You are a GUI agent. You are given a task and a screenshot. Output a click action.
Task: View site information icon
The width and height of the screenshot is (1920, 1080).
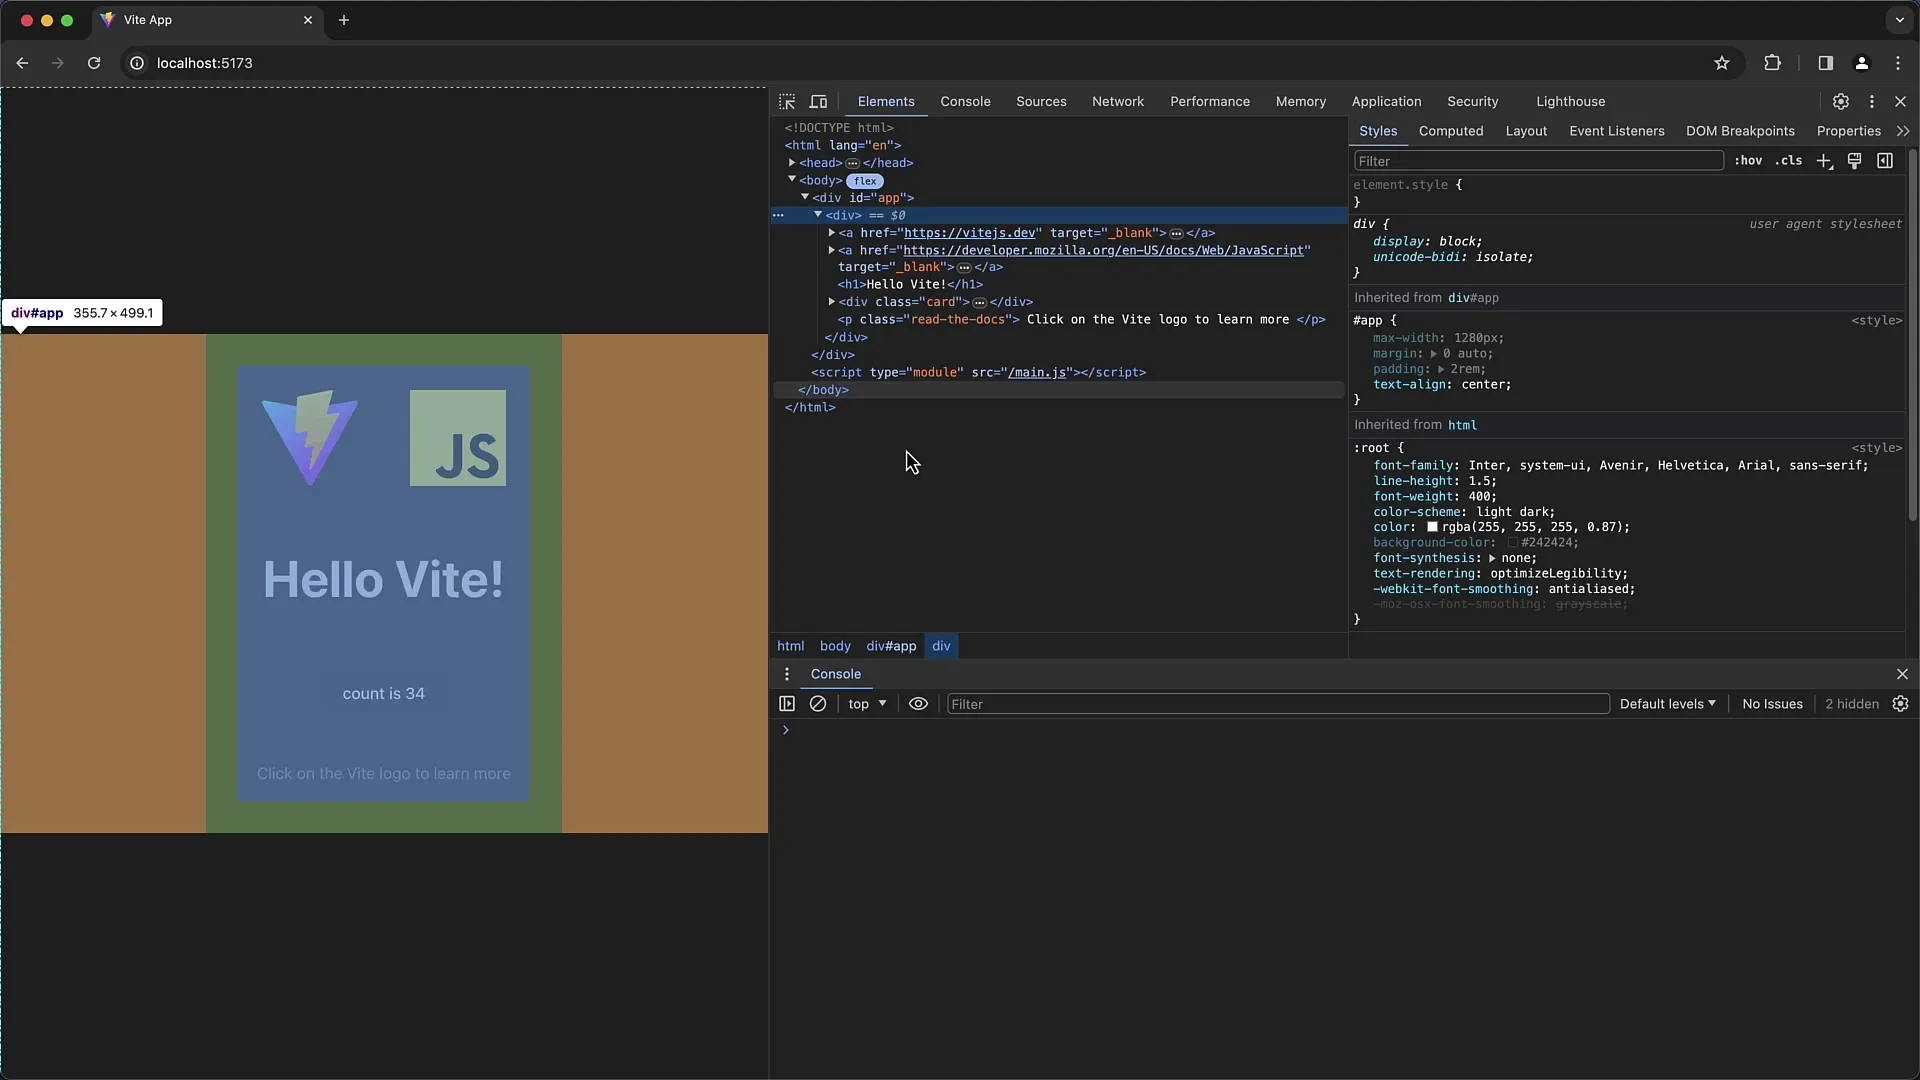[x=137, y=63]
